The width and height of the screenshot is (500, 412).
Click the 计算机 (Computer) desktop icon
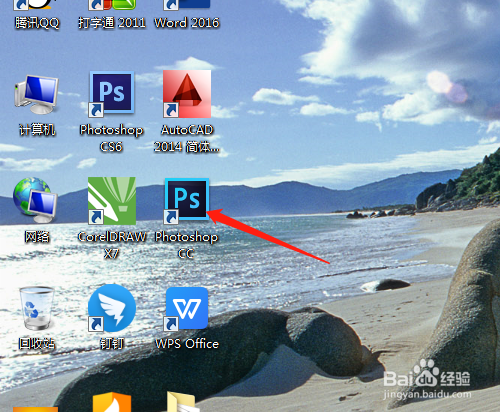(x=37, y=95)
